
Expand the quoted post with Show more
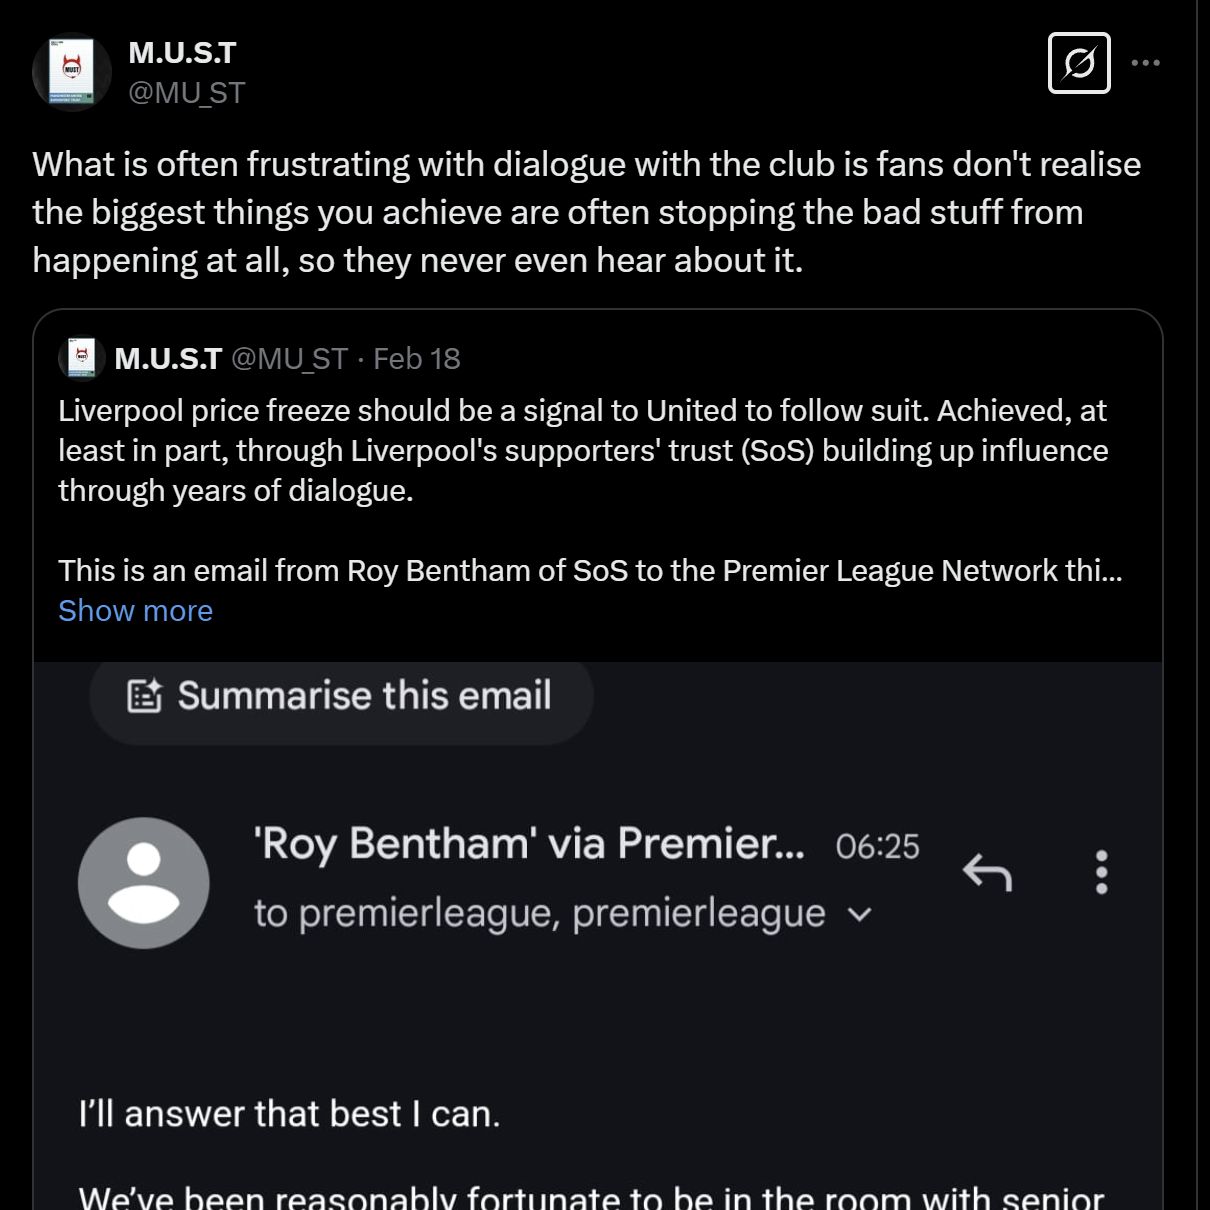[135, 610]
